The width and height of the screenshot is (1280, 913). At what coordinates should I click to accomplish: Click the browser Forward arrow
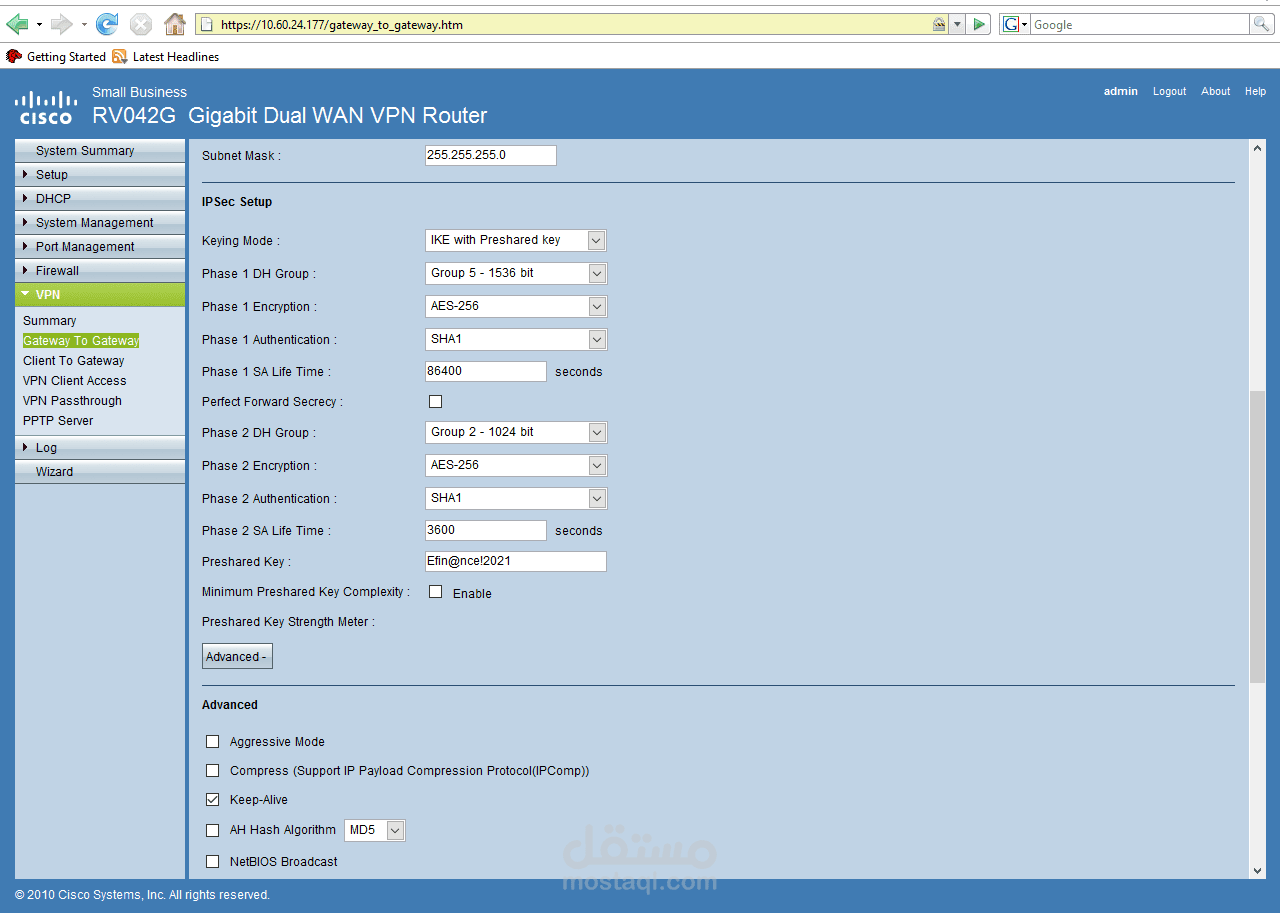62,24
